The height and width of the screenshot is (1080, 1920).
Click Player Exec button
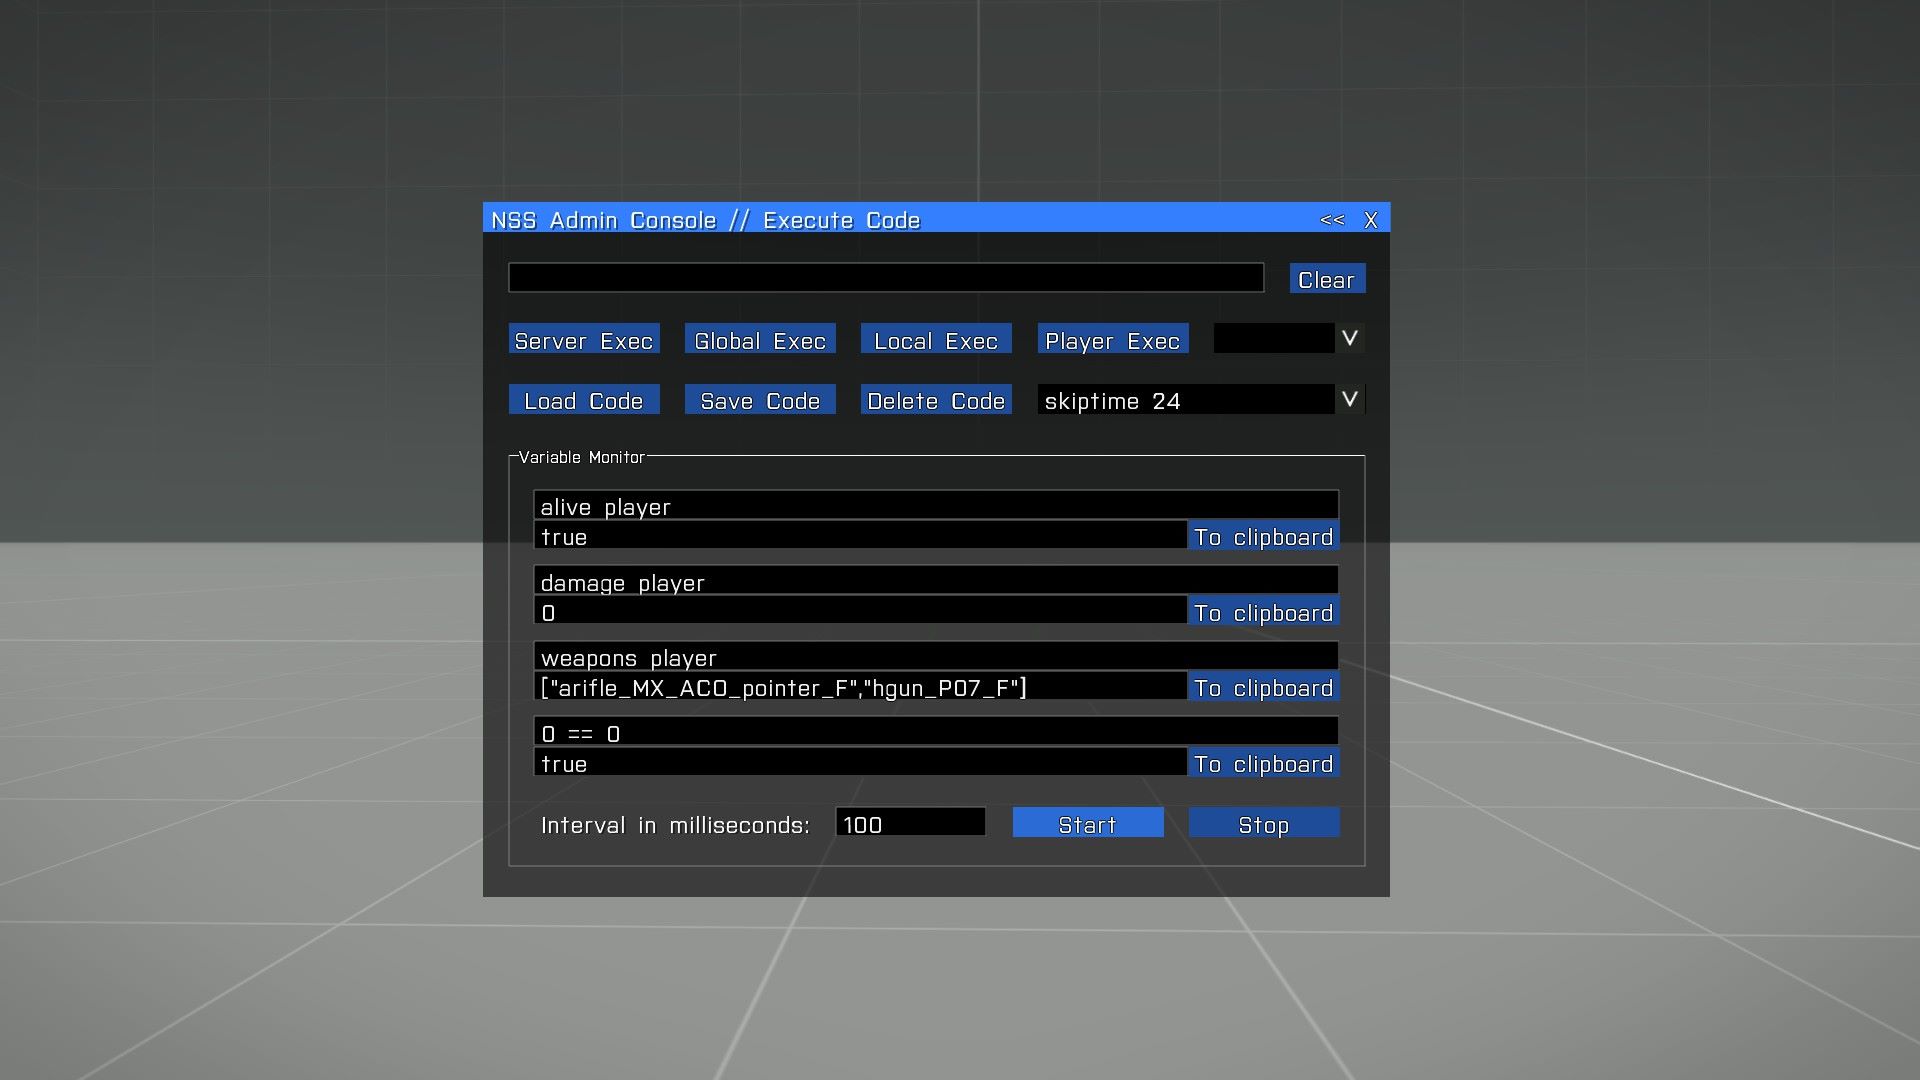click(x=1112, y=340)
